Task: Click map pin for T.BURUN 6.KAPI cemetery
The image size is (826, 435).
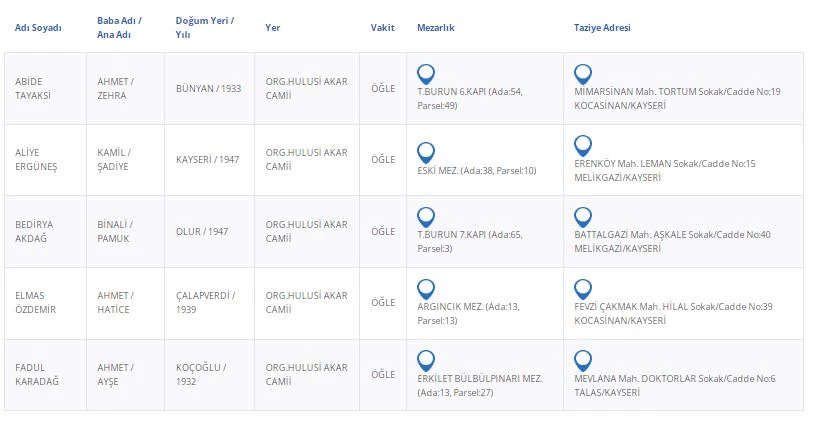Action: point(425,73)
